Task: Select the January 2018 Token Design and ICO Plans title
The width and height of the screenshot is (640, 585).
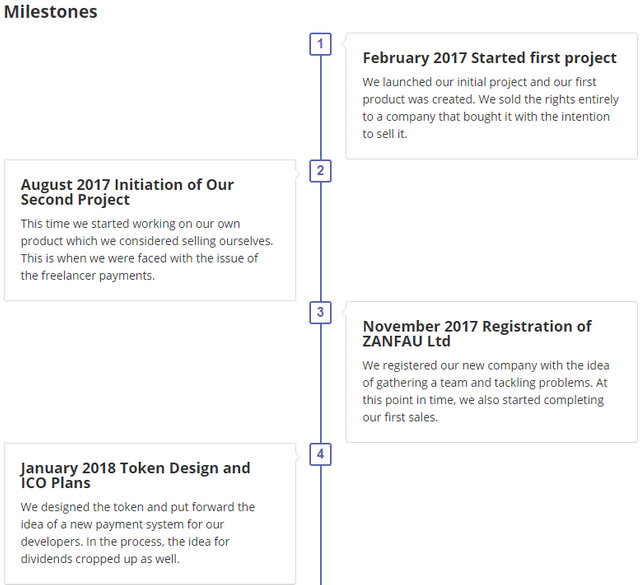Action: coord(136,475)
